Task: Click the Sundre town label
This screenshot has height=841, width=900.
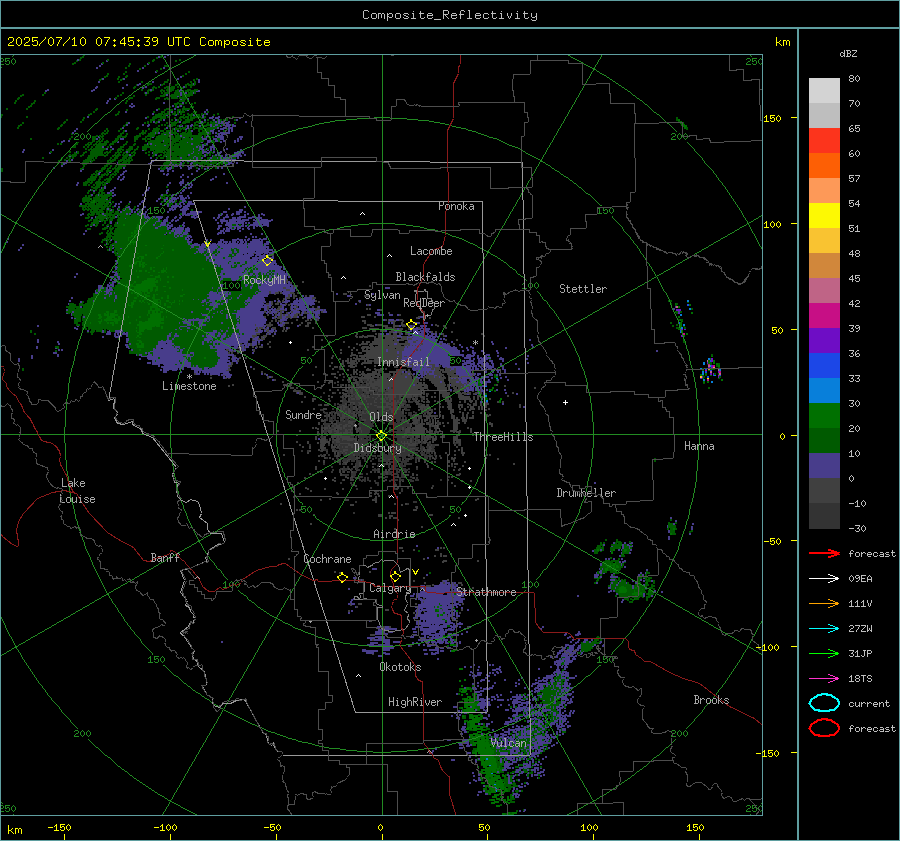Action: [x=303, y=415]
